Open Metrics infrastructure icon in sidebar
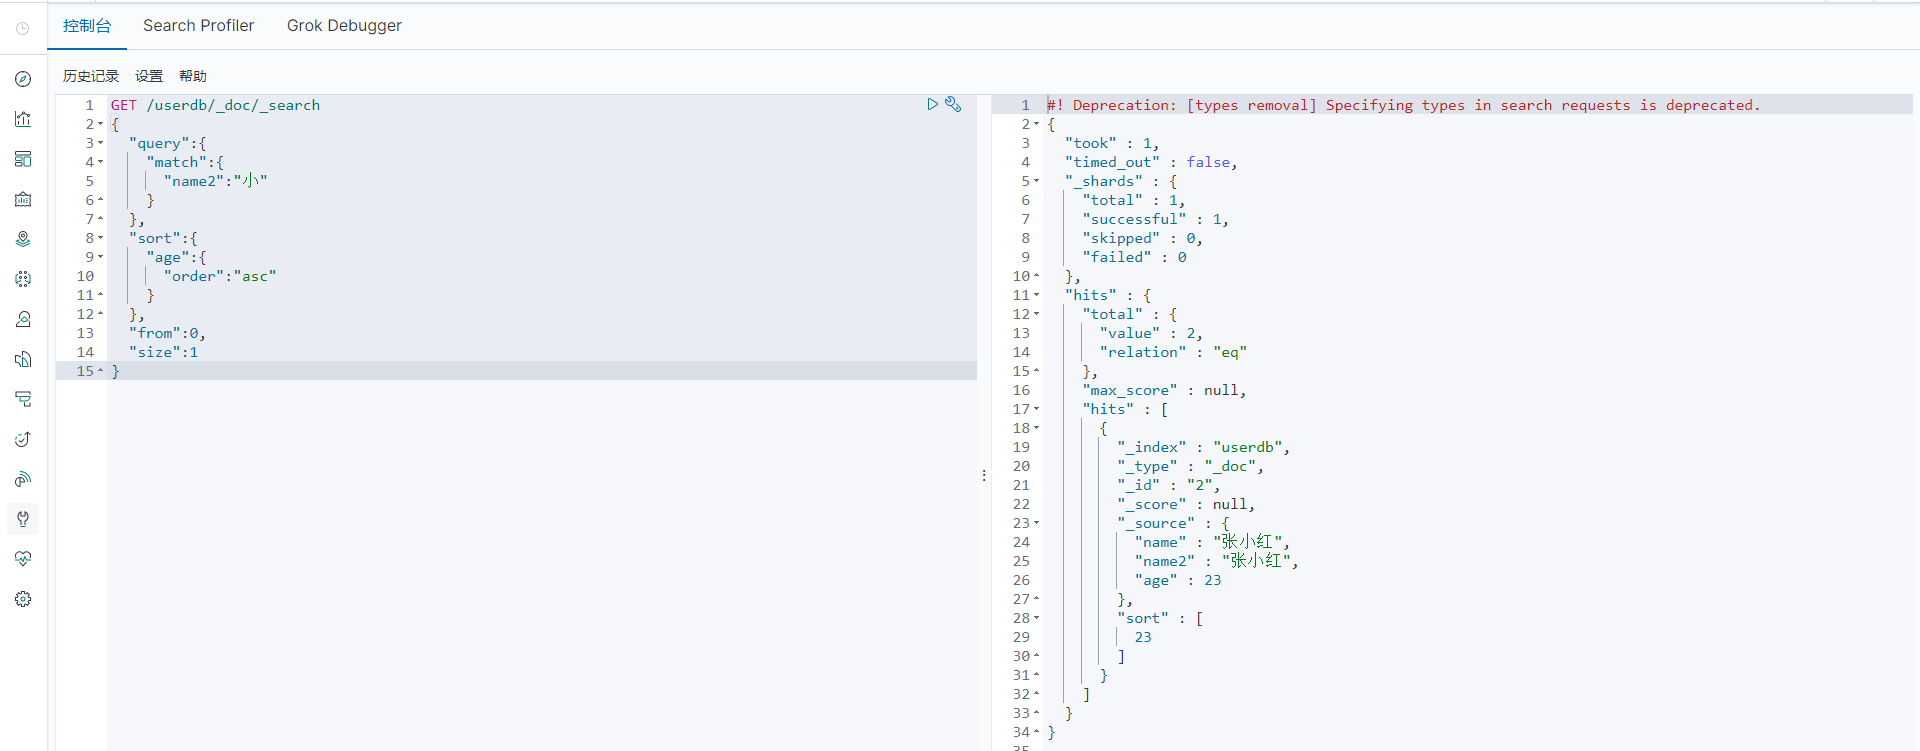Viewport: 1920px width, 751px height. [x=23, y=319]
